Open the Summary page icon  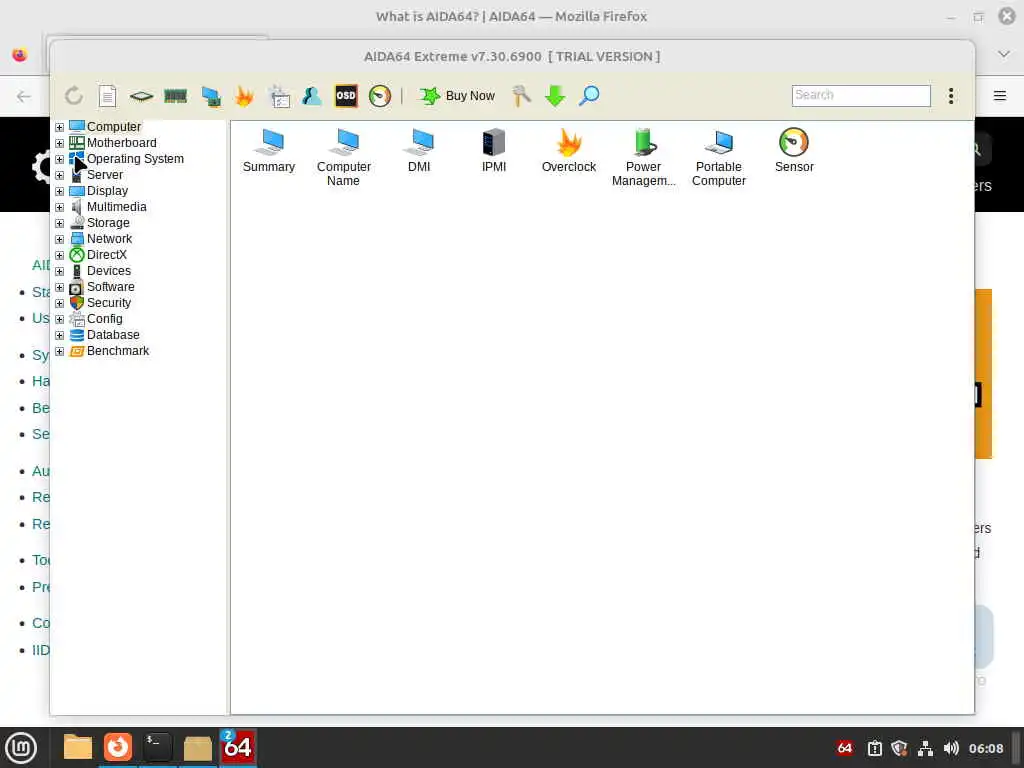coord(269,151)
